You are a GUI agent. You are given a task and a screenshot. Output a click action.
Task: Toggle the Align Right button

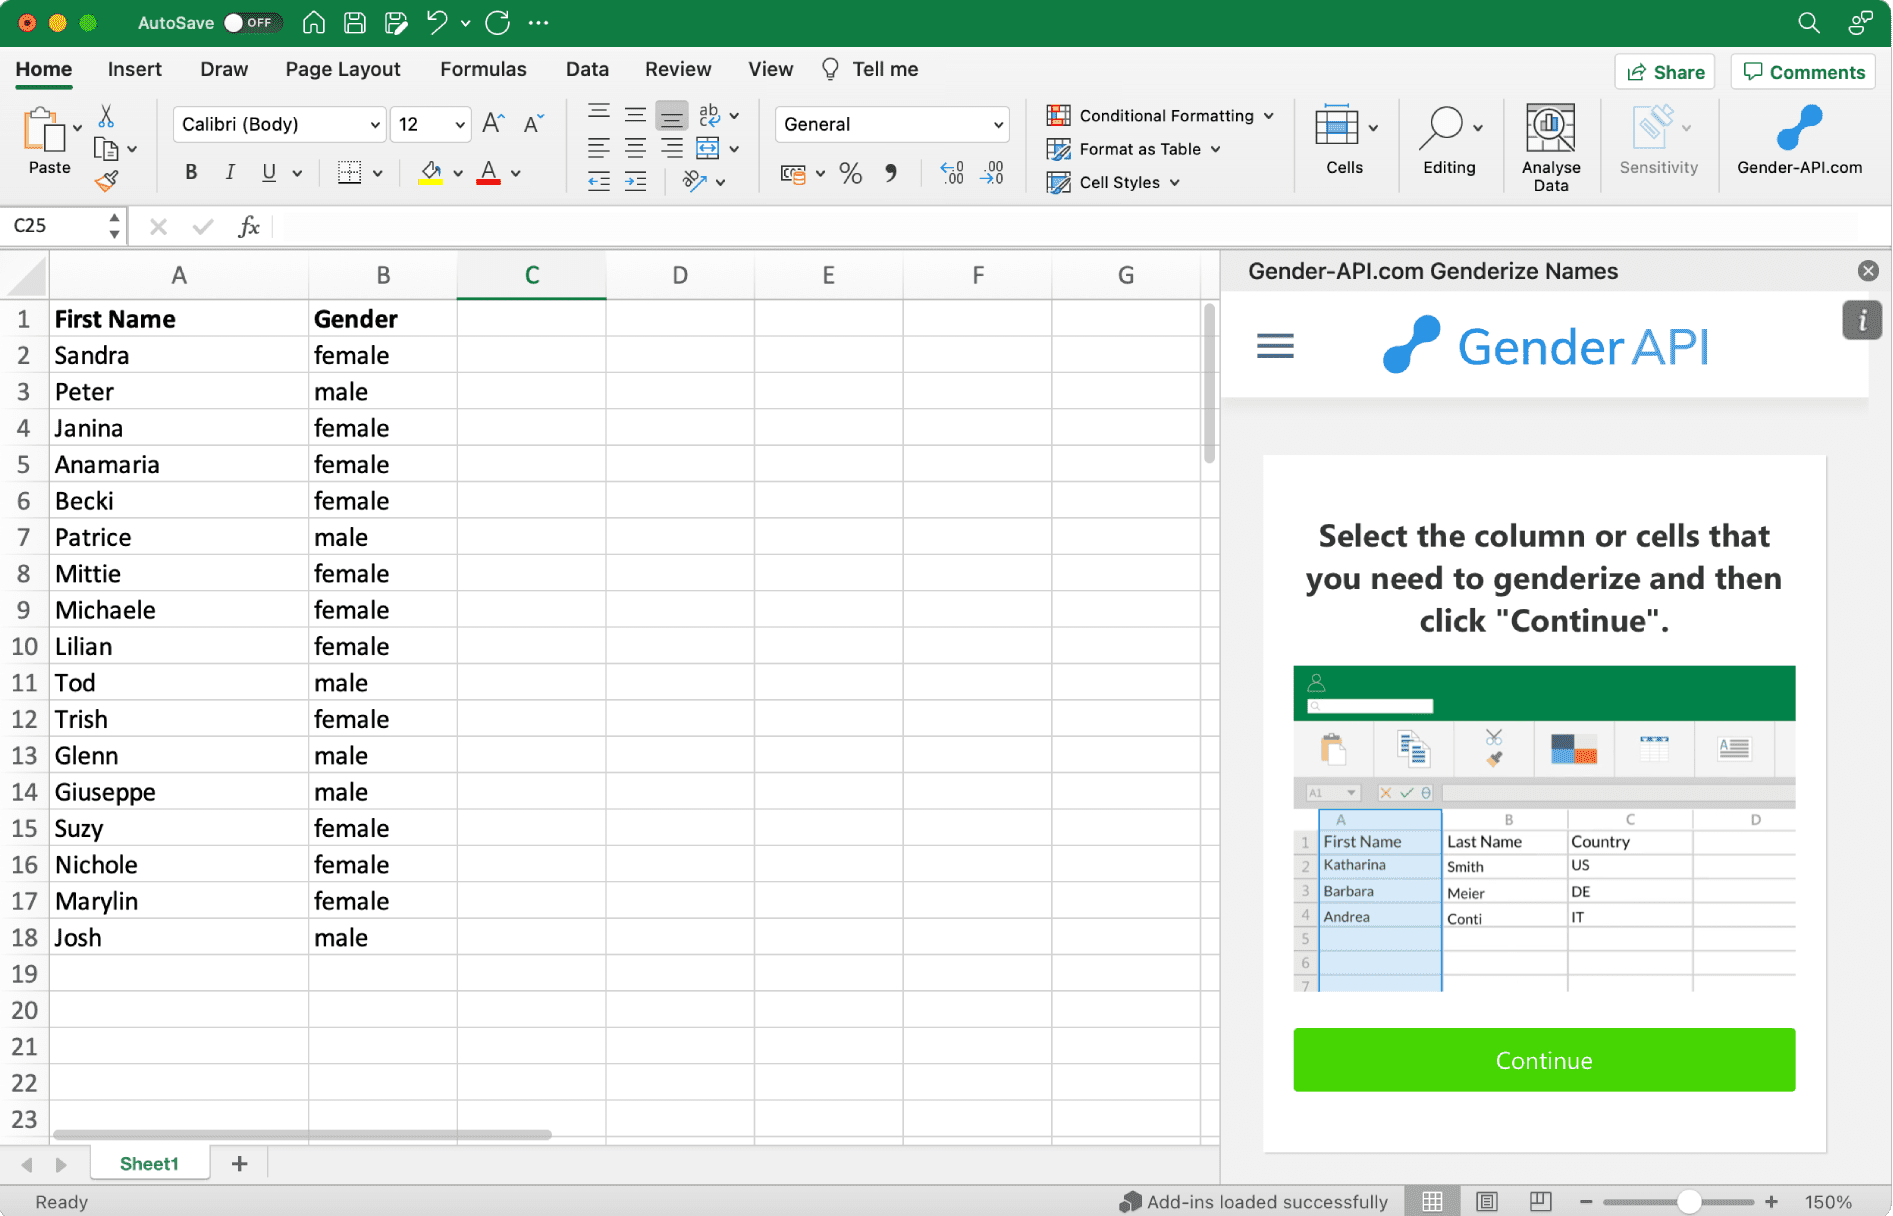tap(672, 149)
